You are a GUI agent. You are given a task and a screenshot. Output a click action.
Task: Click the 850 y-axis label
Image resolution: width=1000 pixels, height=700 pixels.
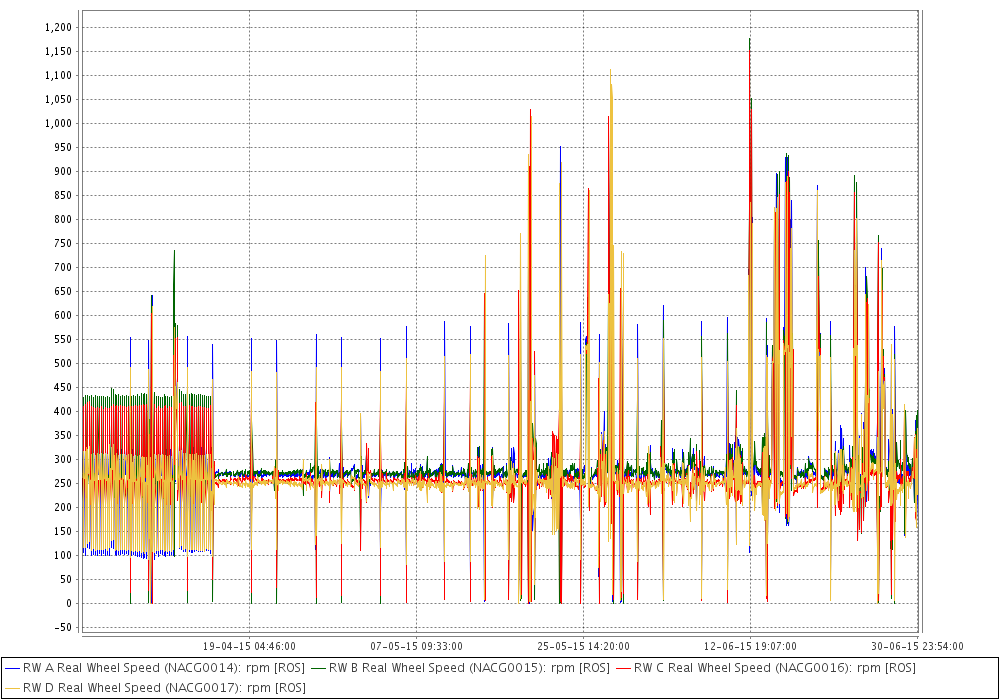tap(62, 196)
